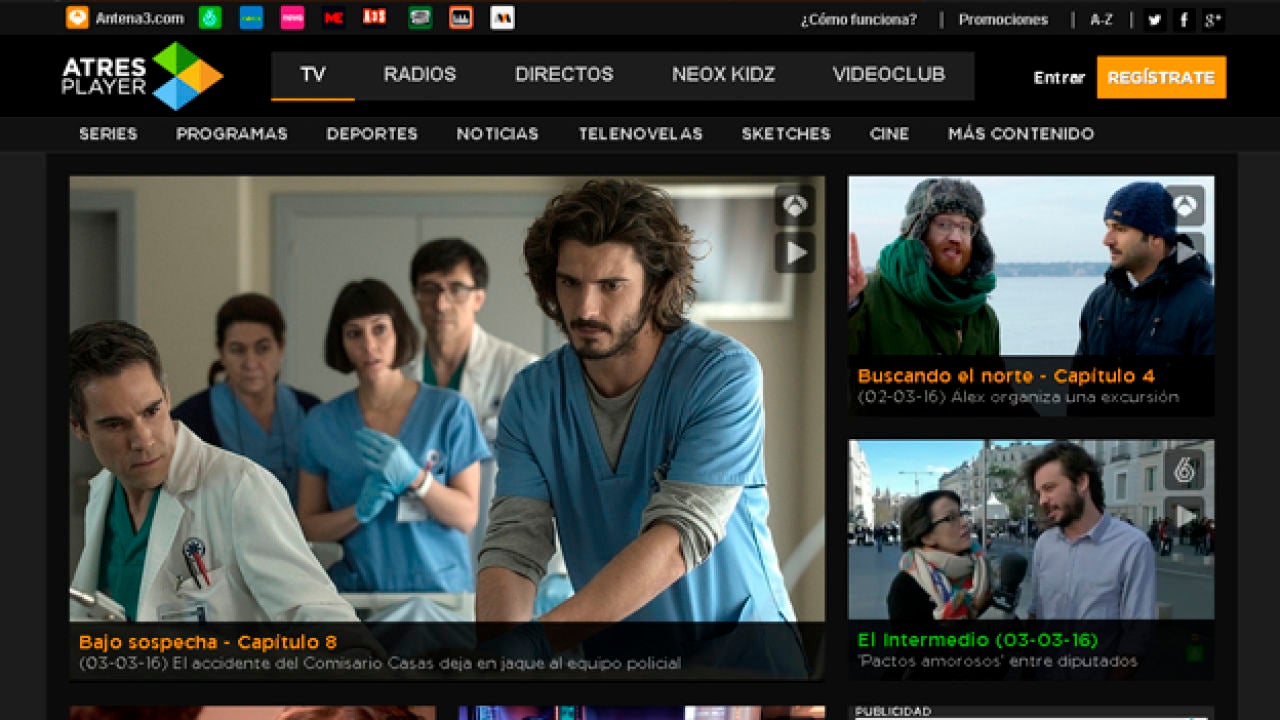Click Antena 3 badge on Buscando el norte
Screen dimensions: 1280x720
coord(1184,206)
